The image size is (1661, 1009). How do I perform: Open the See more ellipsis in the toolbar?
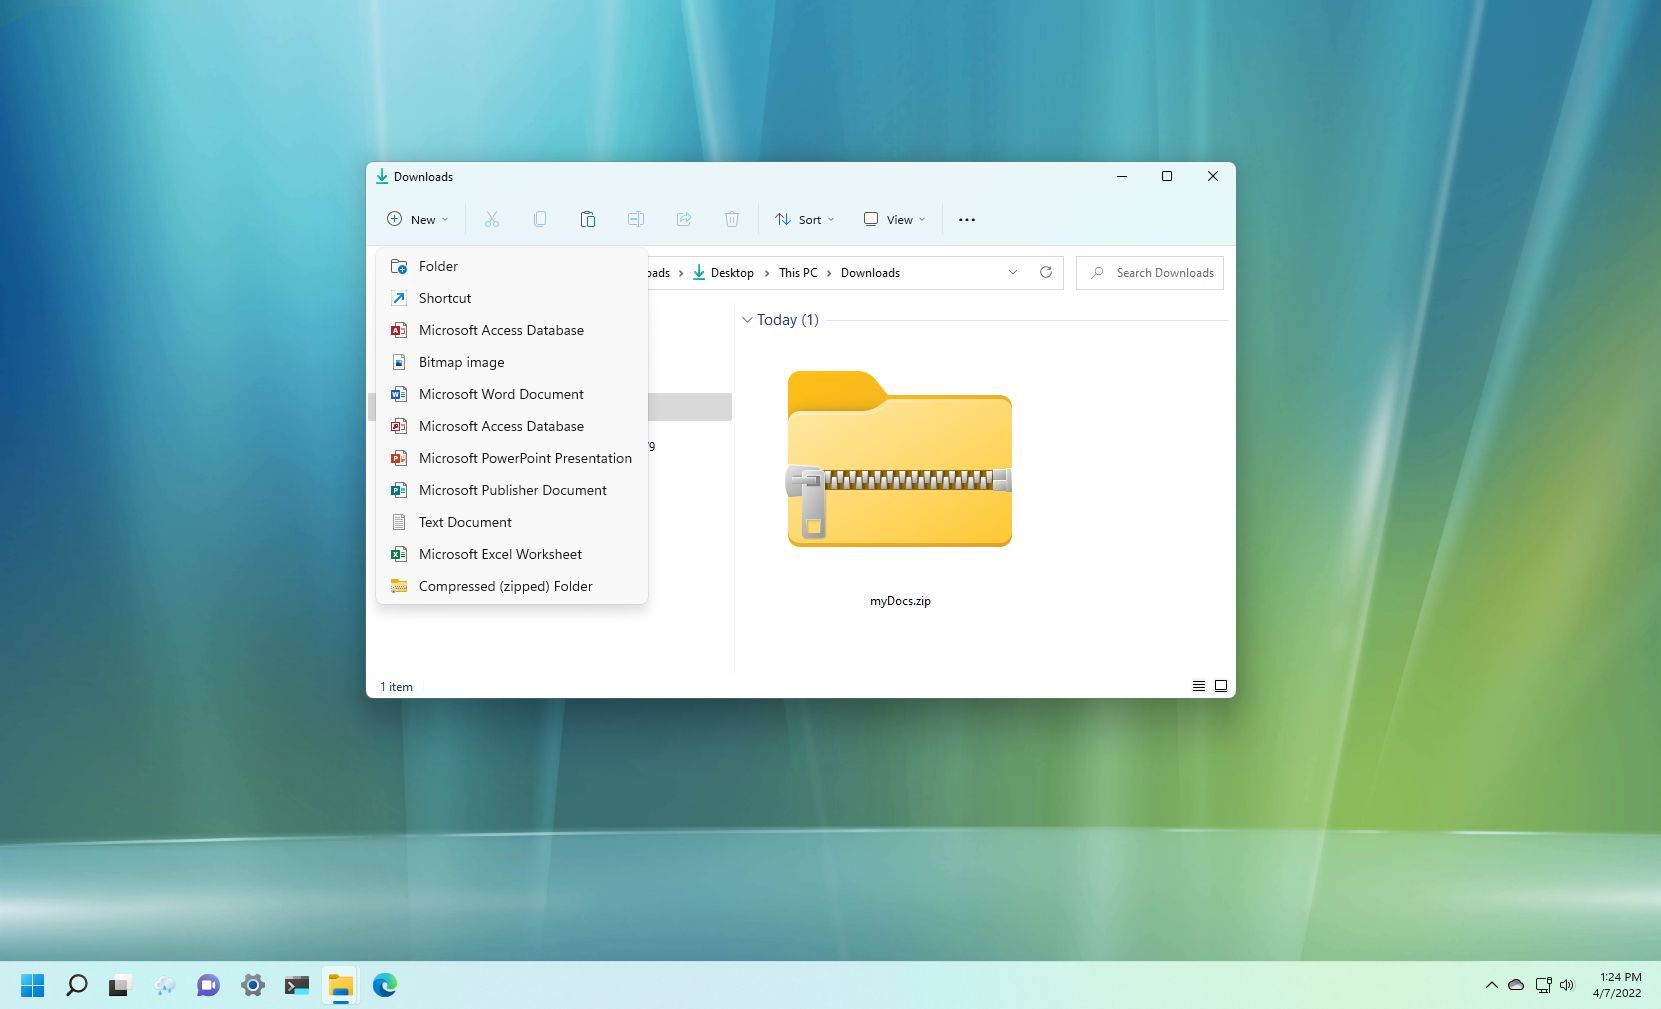click(966, 219)
